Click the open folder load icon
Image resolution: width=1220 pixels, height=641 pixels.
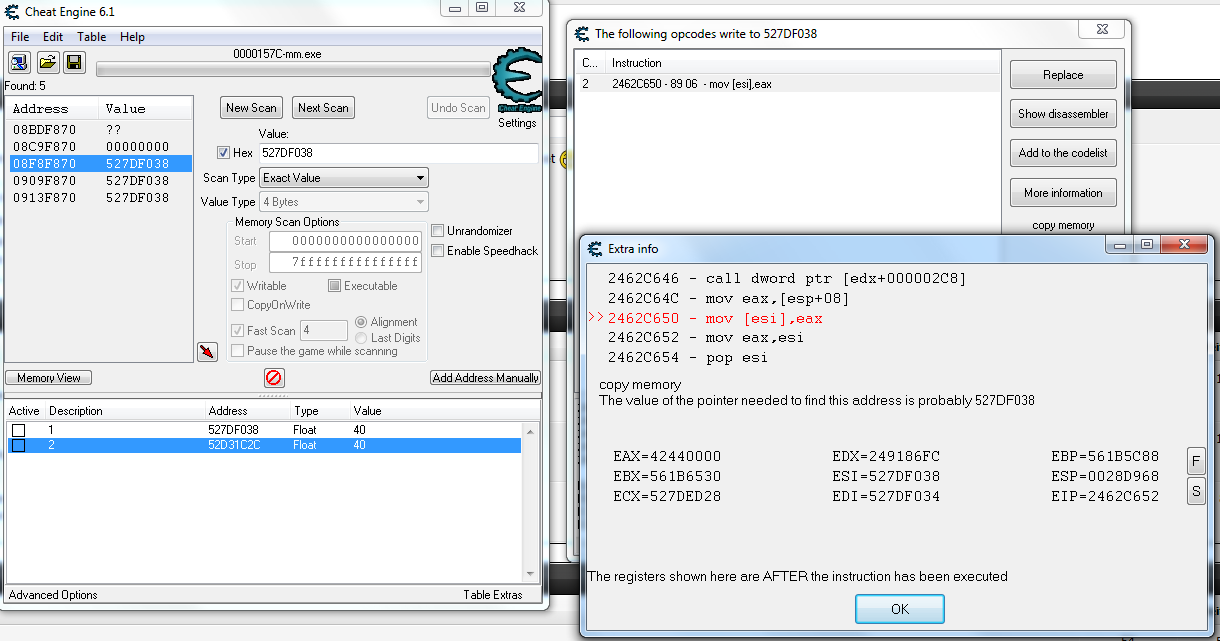coord(47,63)
